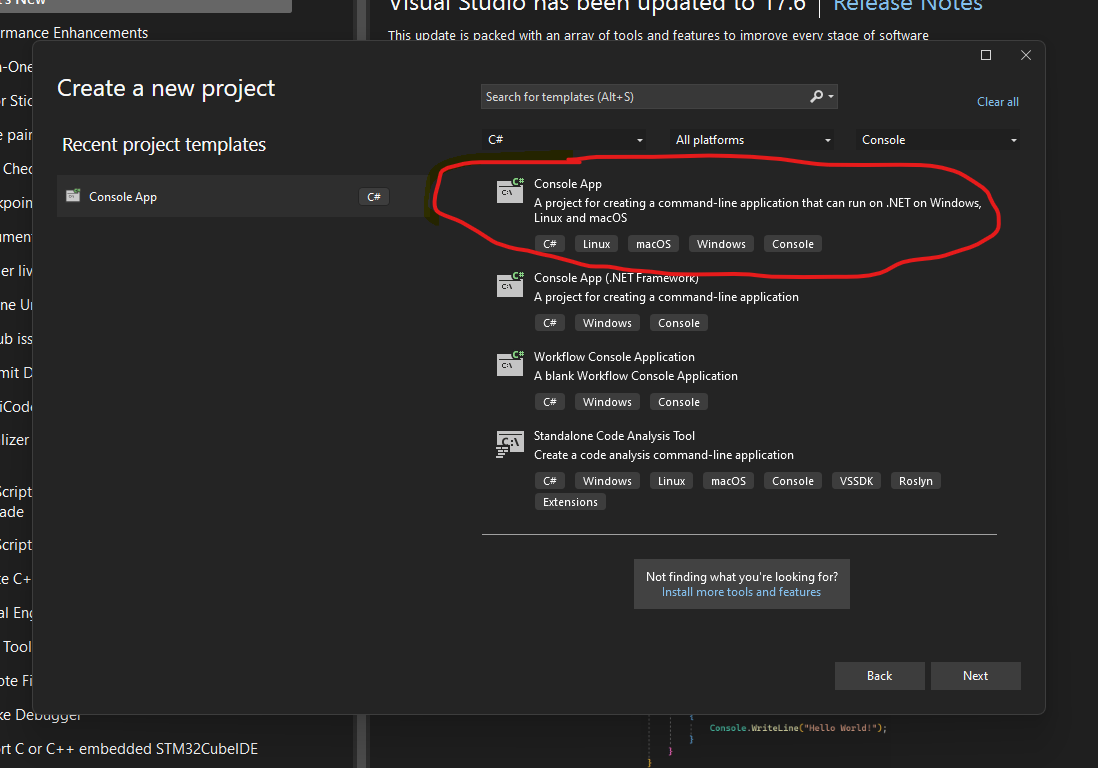Click the Linux tag under Console App
This screenshot has width=1098, height=768.
597,244
